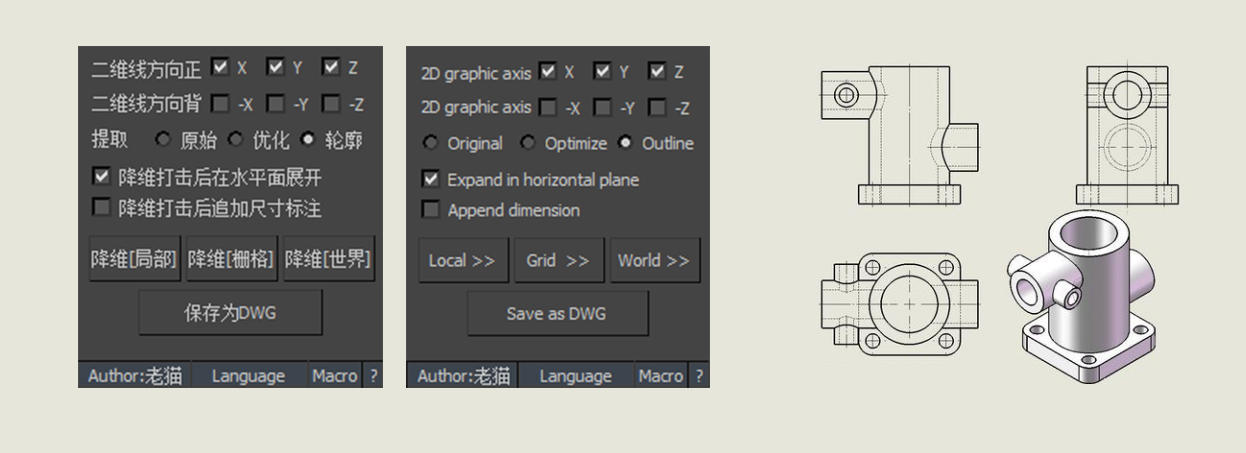1246x453 pixels.
Task: Select the Original radio option
Action: (x=430, y=143)
